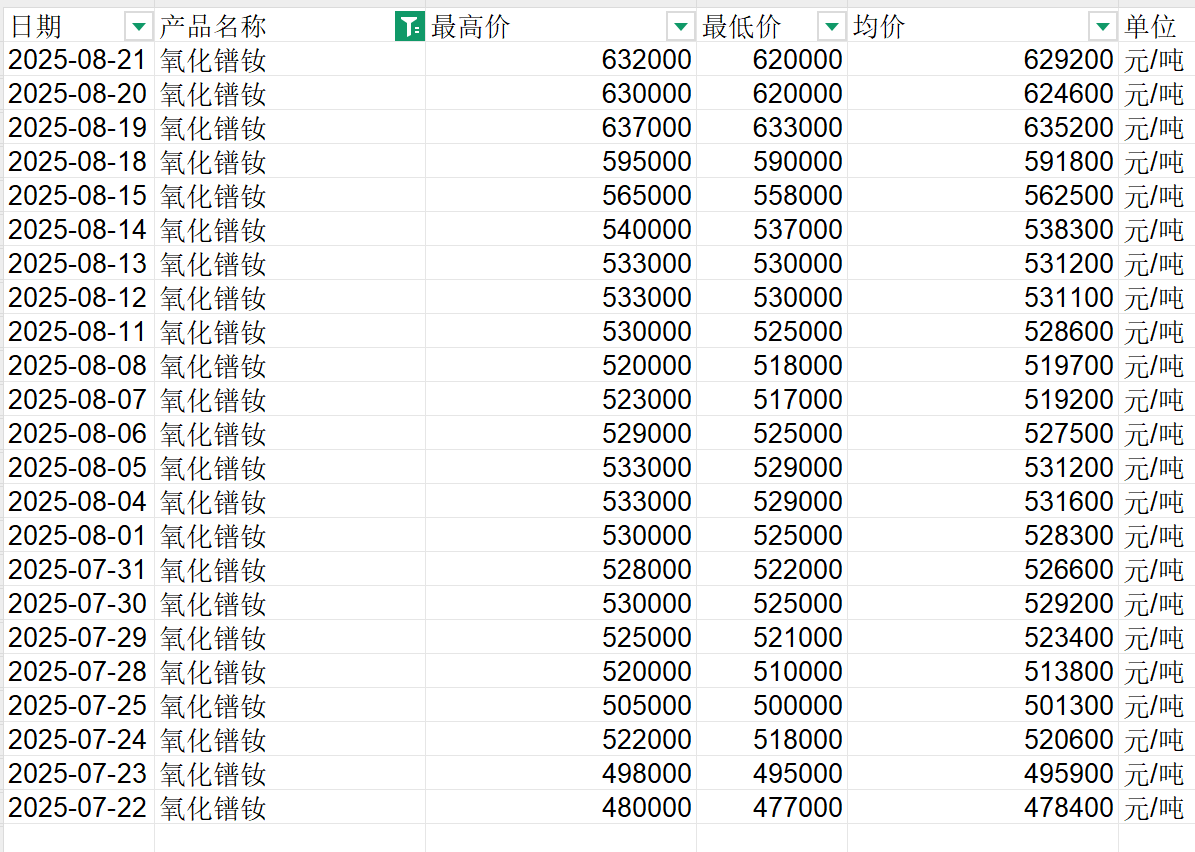This screenshot has width=1195, height=852.
Task: Click average price 629200
Action: click(982, 59)
